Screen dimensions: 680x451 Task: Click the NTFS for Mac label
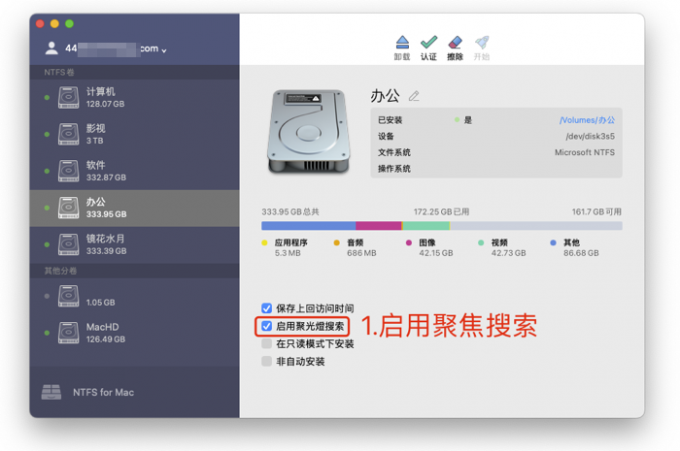tap(104, 392)
